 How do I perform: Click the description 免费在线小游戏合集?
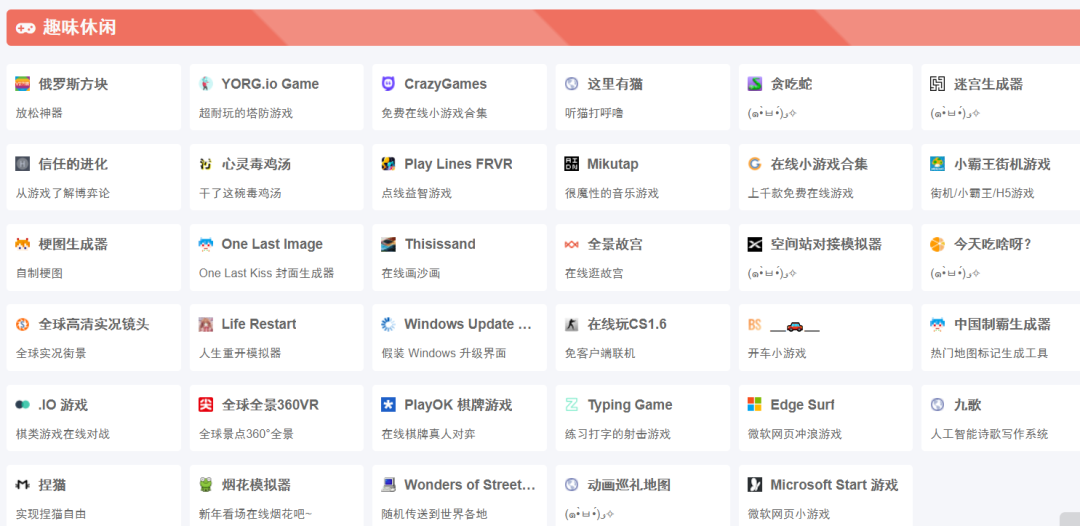coord(435,113)
